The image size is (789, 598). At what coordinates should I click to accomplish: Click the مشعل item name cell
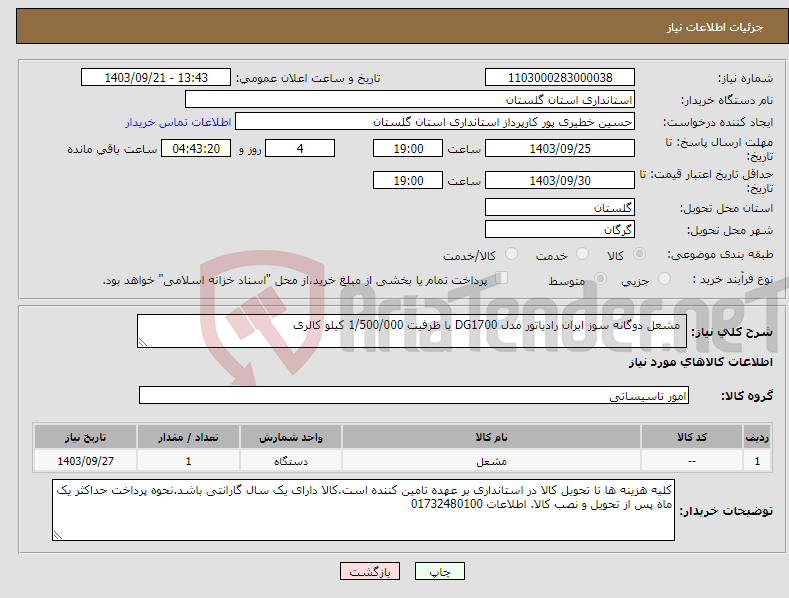pyautogui.click(x=491, y=461)
